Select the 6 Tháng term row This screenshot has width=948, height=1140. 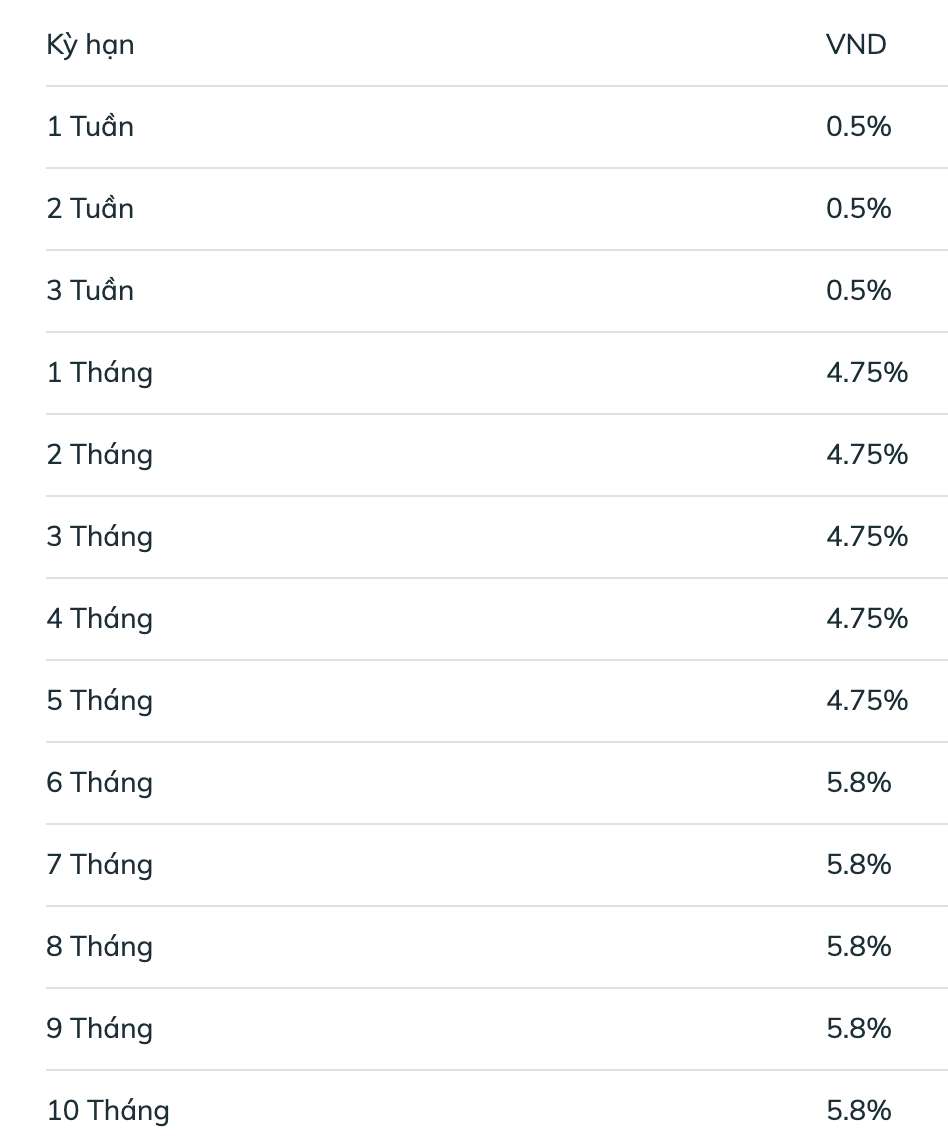tap(99, 783)
